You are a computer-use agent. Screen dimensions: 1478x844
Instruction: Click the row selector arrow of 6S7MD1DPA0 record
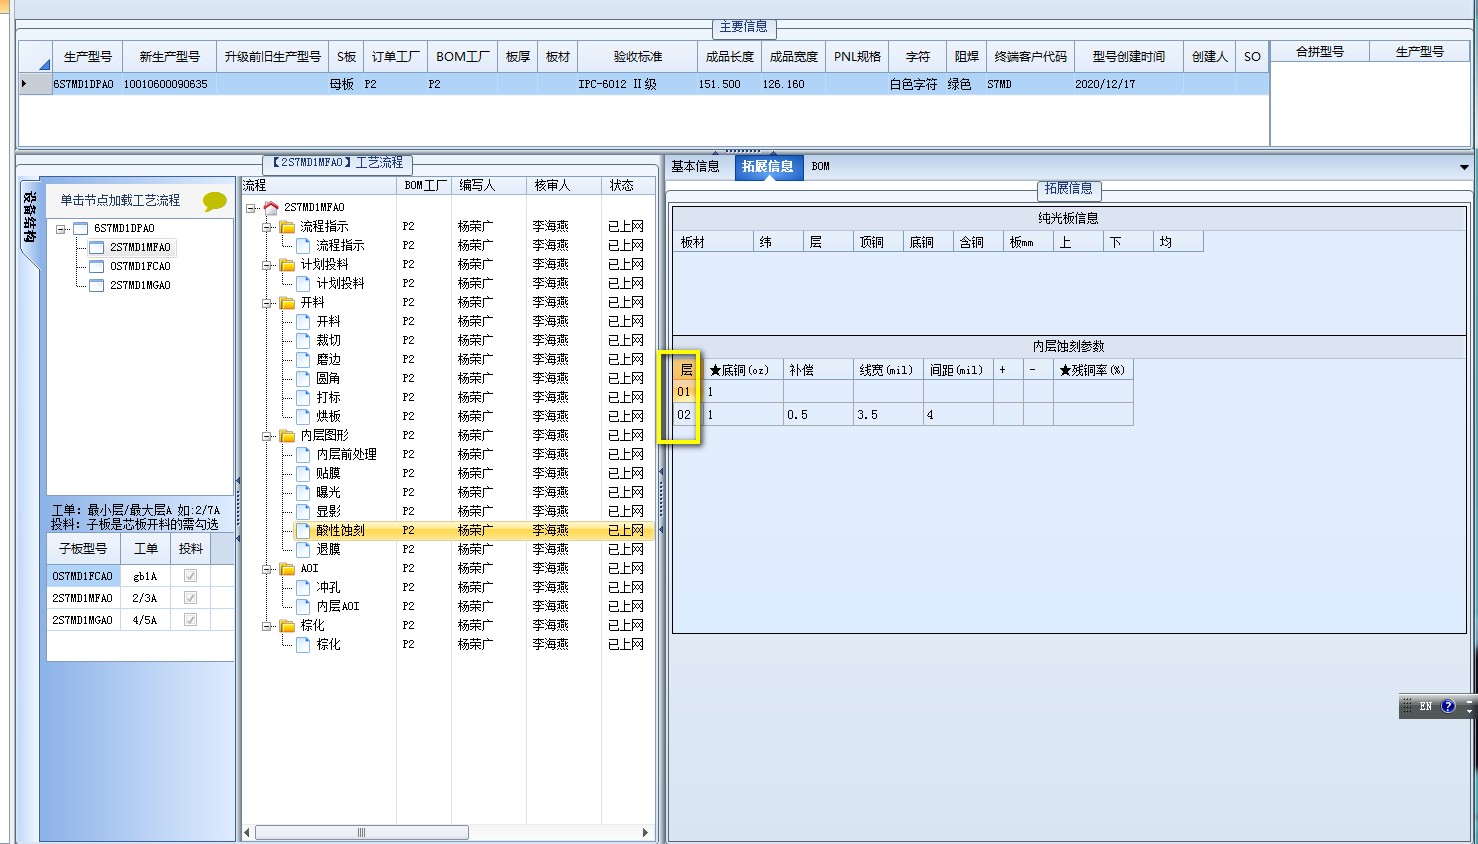coord(35,84)
